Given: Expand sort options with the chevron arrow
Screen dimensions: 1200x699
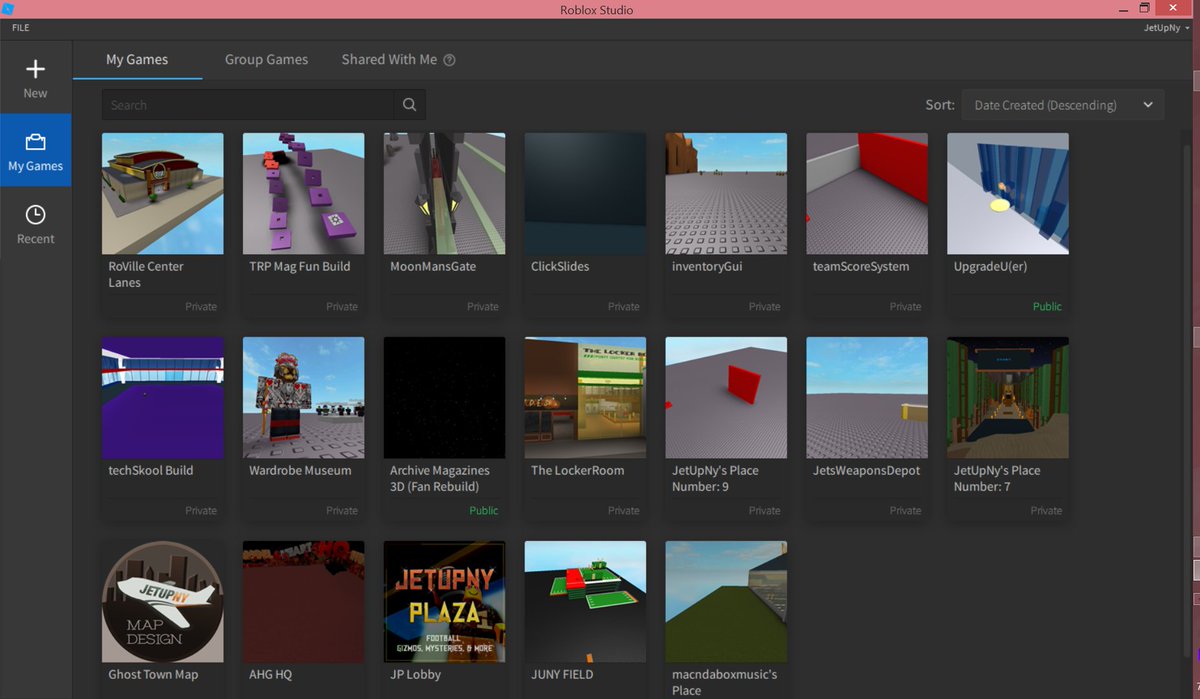Looking at the screenshot, I should point(1147,104).
